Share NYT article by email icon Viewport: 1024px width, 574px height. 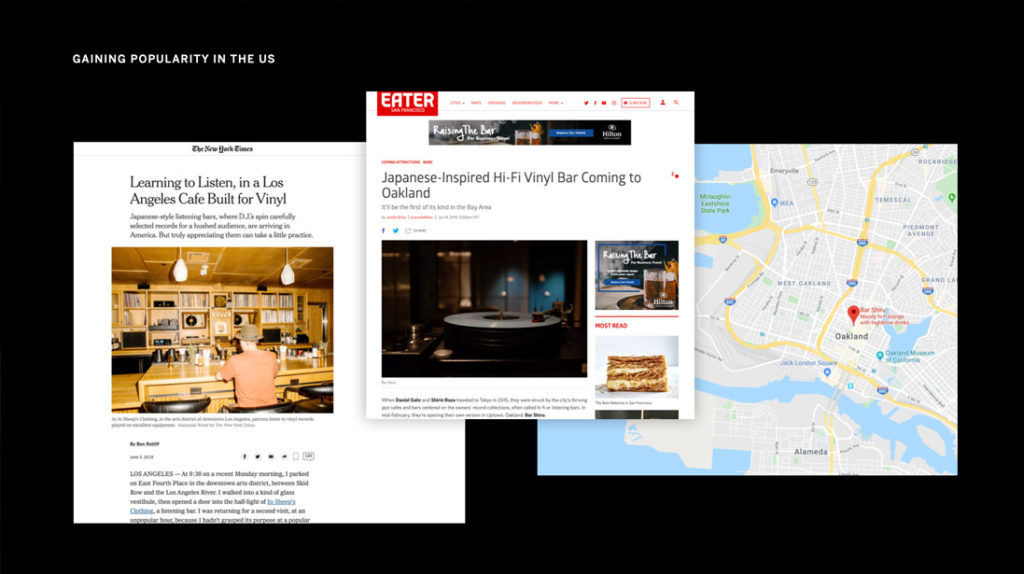271,456
